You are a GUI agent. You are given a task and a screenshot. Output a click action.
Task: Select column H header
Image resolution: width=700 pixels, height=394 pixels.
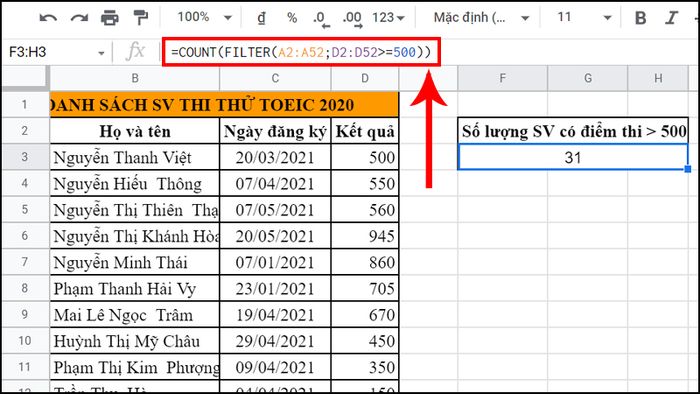[658, 79]
